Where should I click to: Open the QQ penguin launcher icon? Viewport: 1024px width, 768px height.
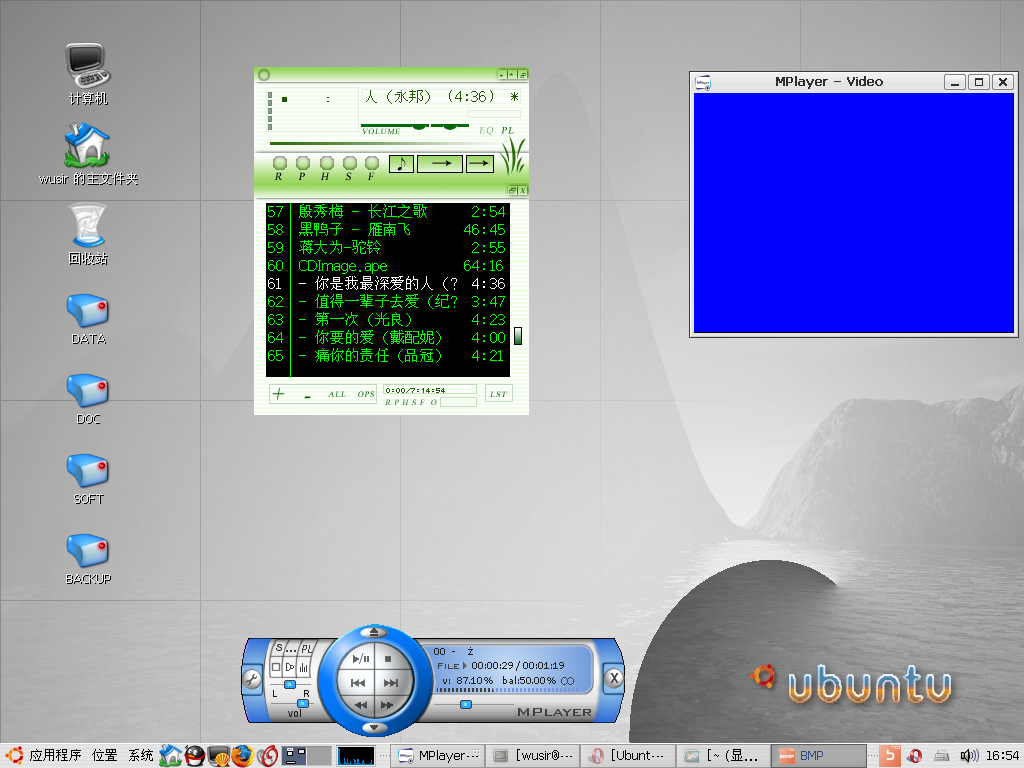195,756
